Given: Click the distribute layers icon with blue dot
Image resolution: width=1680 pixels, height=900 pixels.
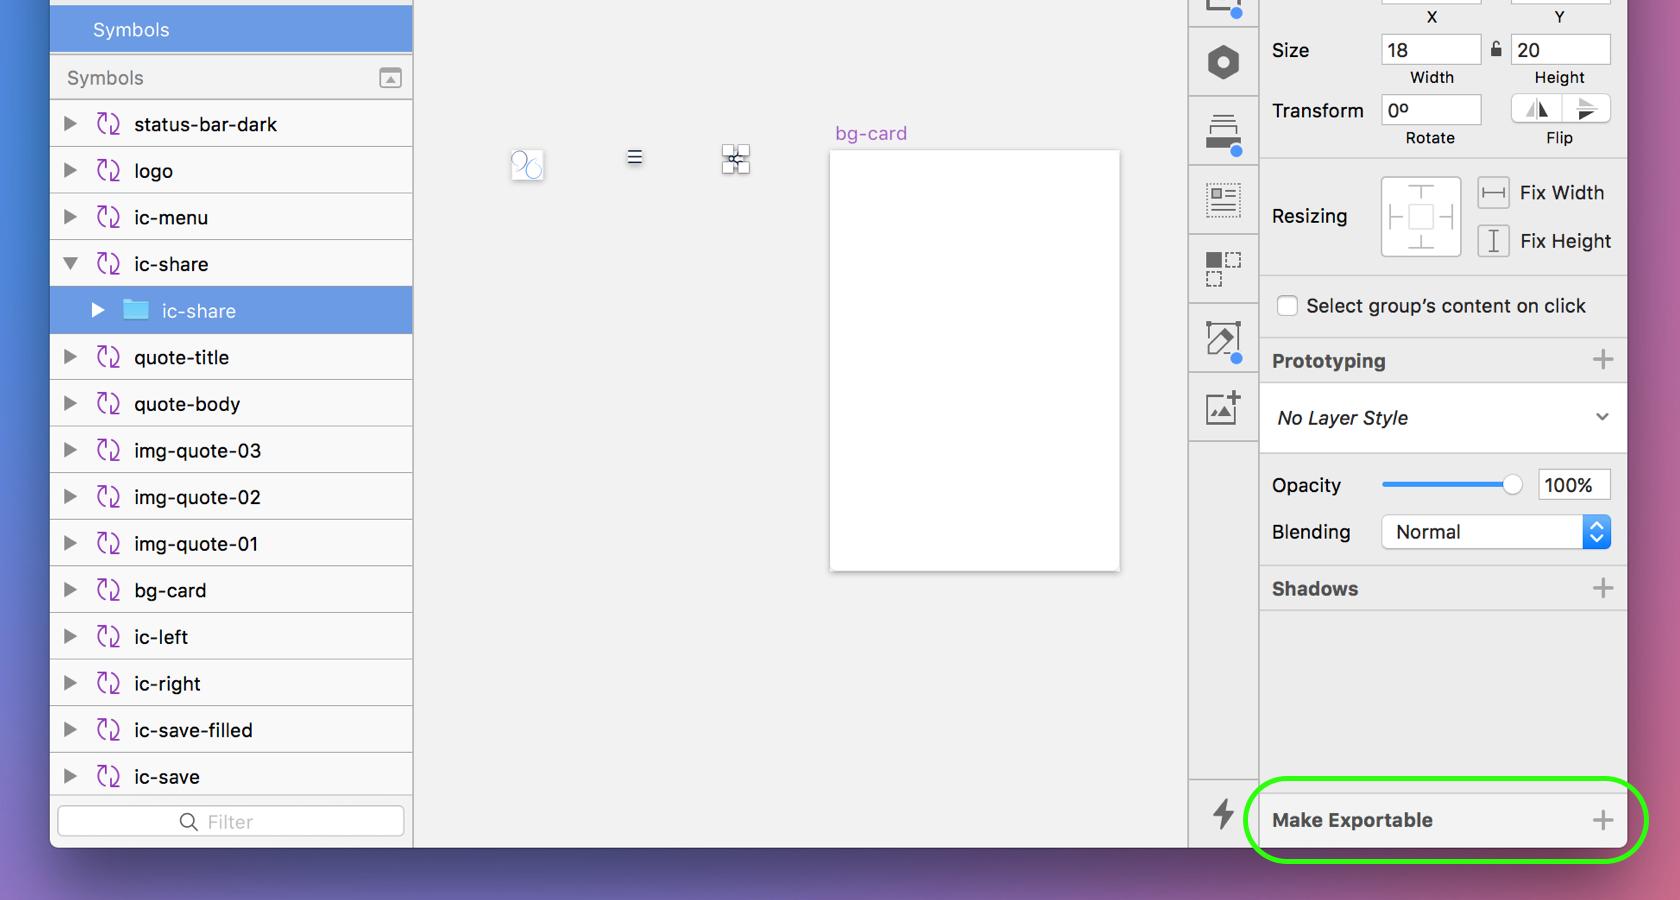Looking at the screenshot, I should pos(1223,131).
